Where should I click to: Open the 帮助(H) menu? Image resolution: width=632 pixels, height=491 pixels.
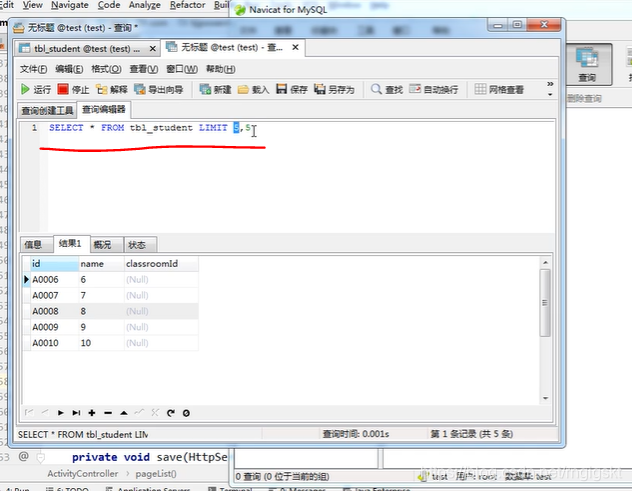click(220, 69)
